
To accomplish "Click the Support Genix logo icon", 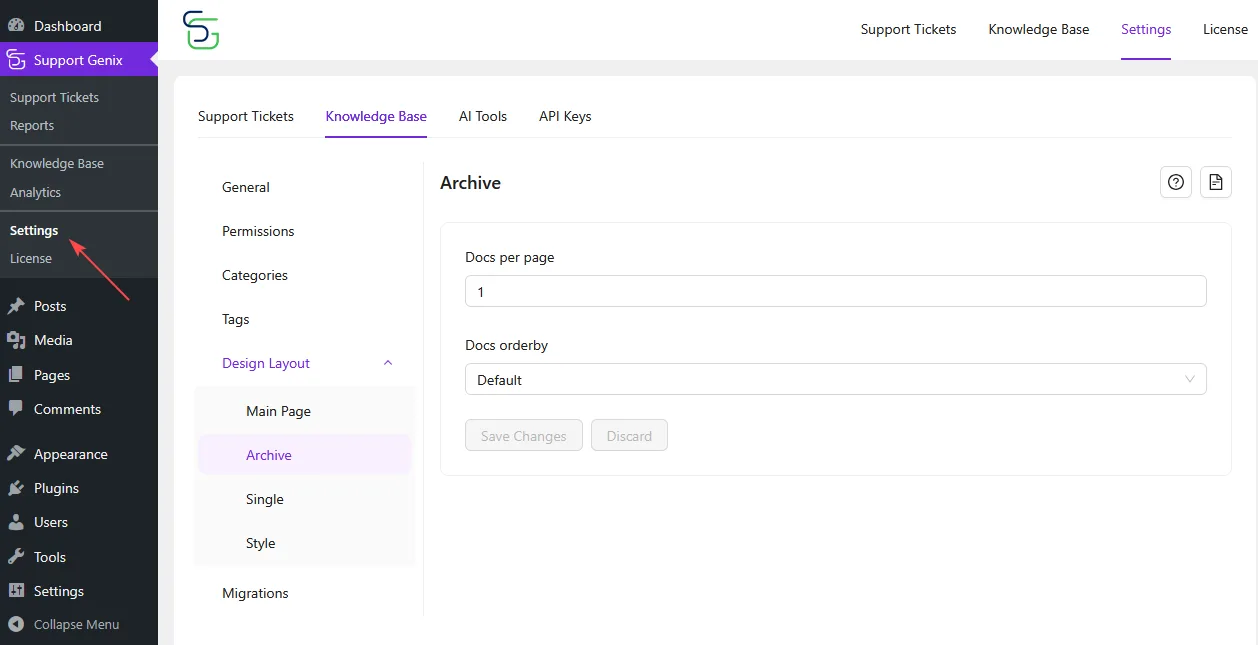I will (201, 30).
